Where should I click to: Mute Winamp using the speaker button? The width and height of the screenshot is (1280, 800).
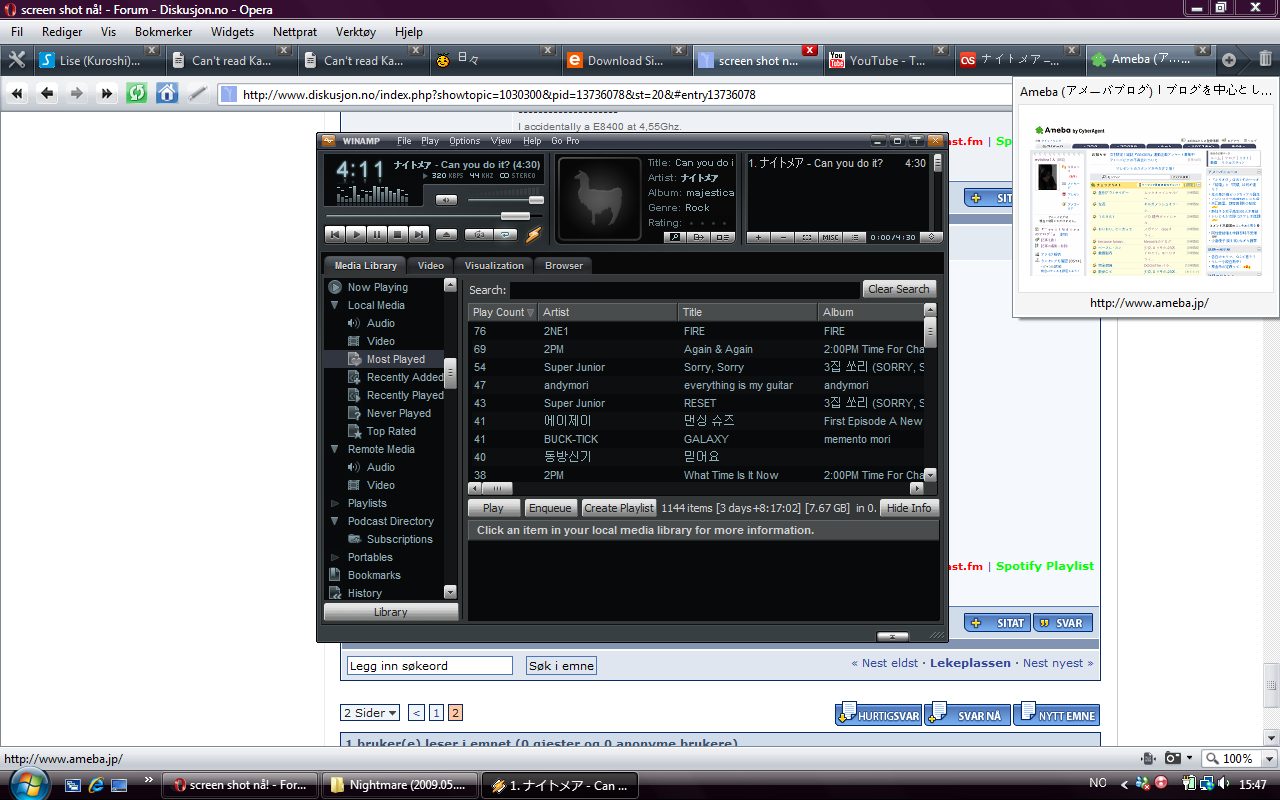click(446, 200)
